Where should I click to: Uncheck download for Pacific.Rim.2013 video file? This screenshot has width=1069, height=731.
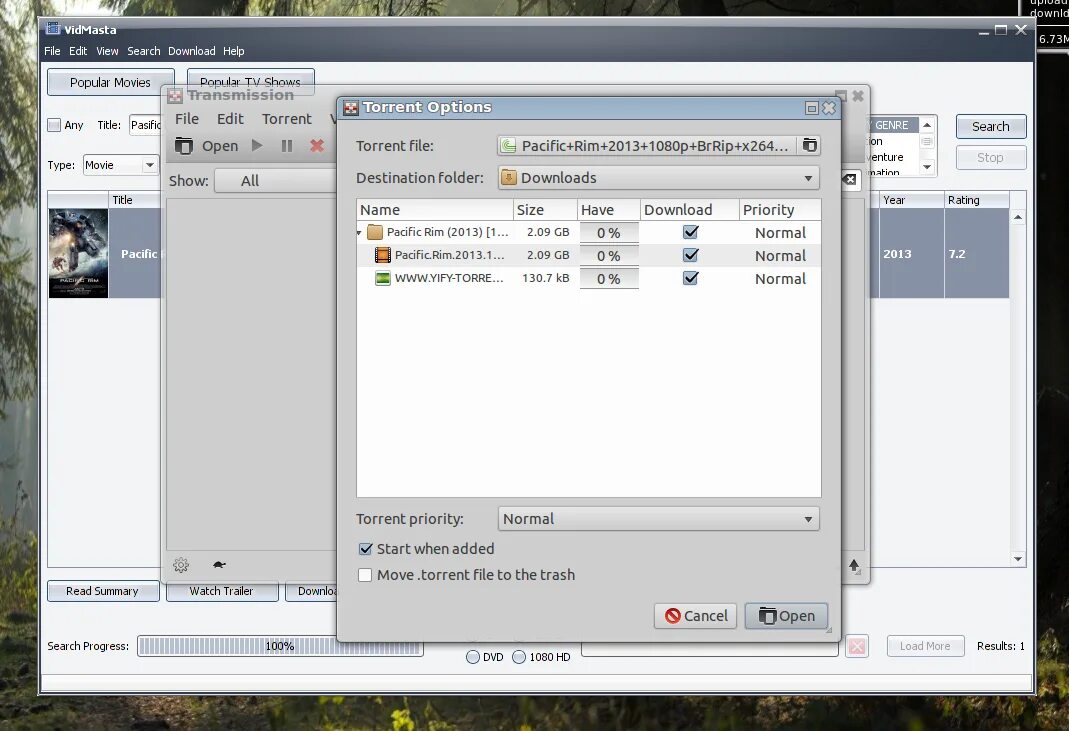coord(691,255)
